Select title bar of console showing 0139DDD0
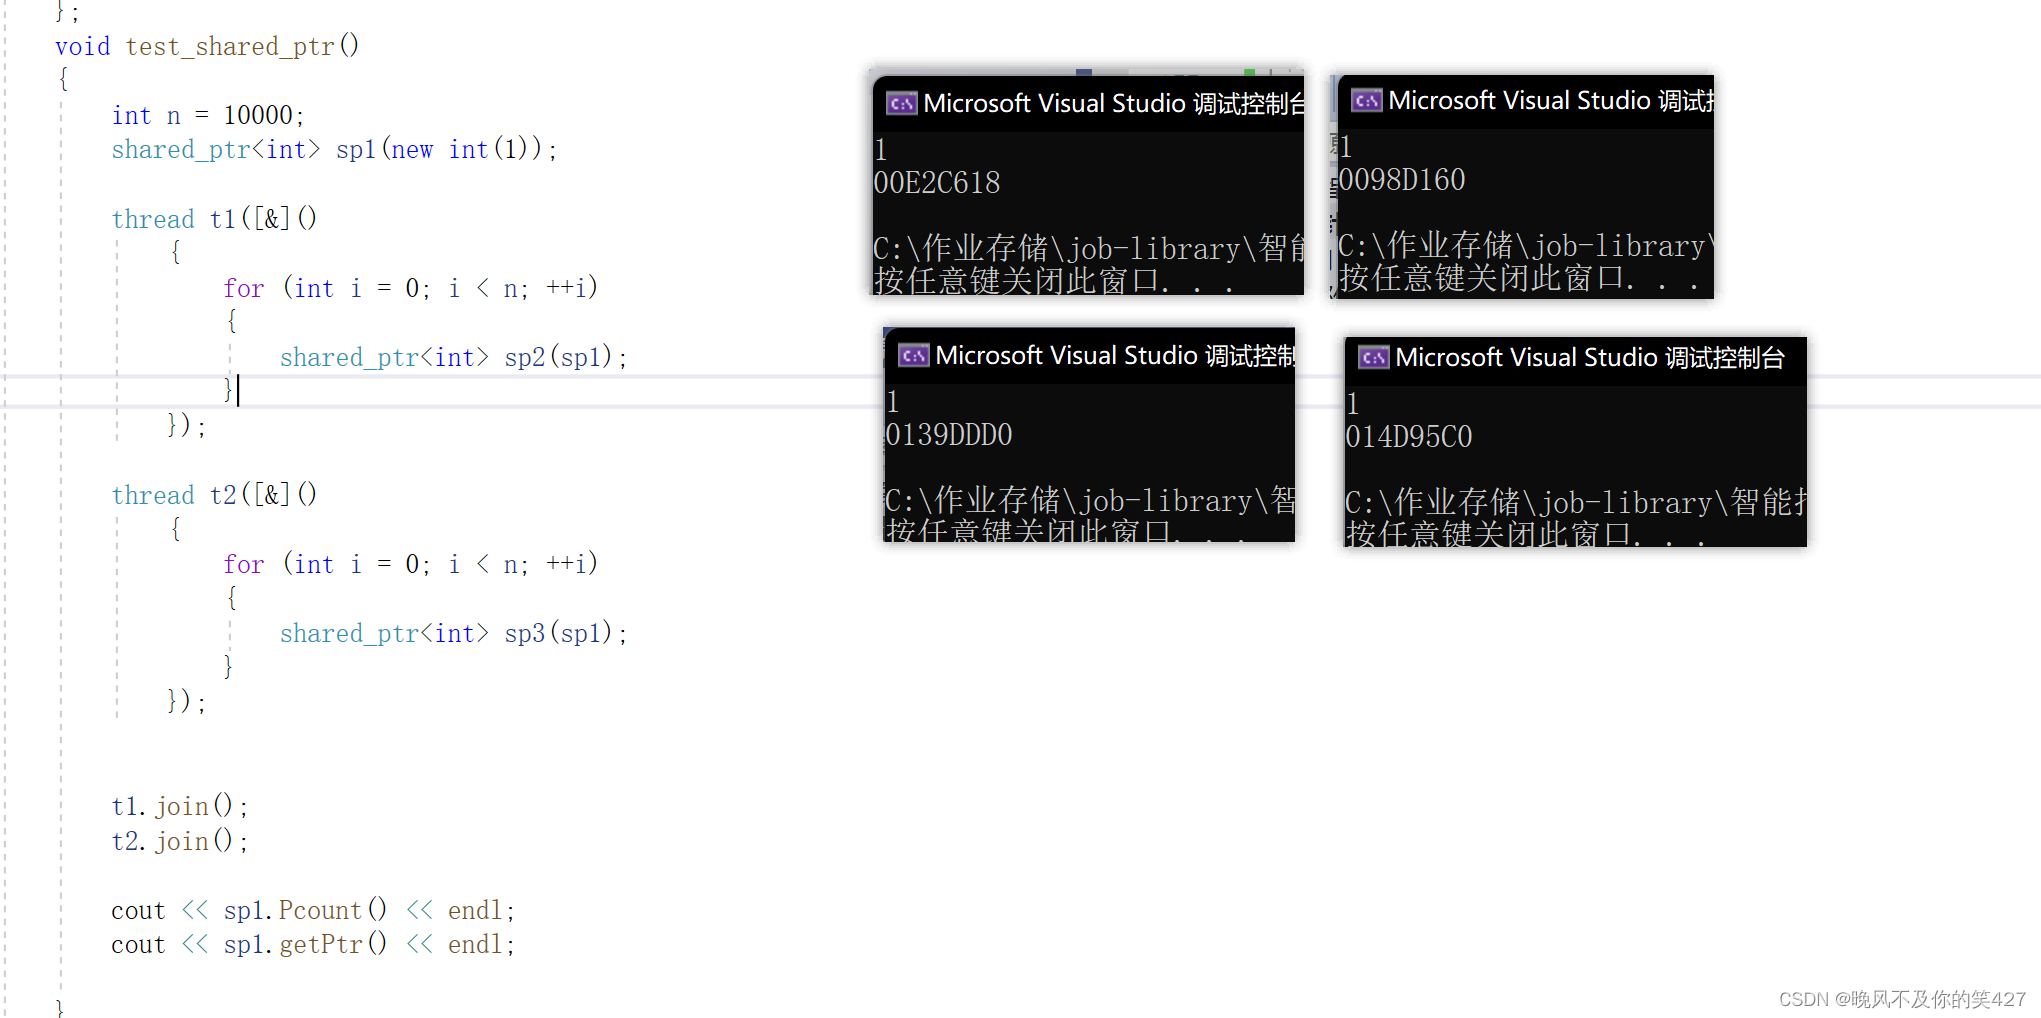The height and width of the screenshot is (1018, 2041). (x=1090, y=355)
